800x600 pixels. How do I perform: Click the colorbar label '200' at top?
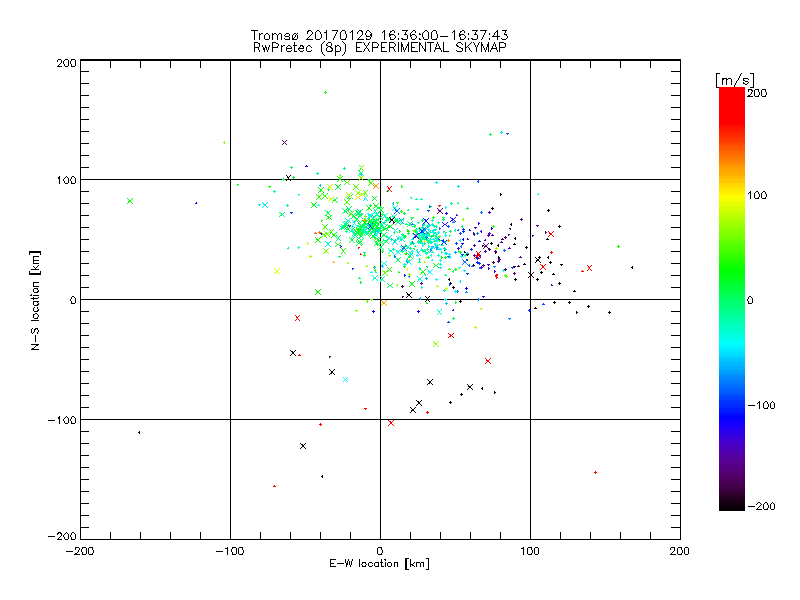757,93
